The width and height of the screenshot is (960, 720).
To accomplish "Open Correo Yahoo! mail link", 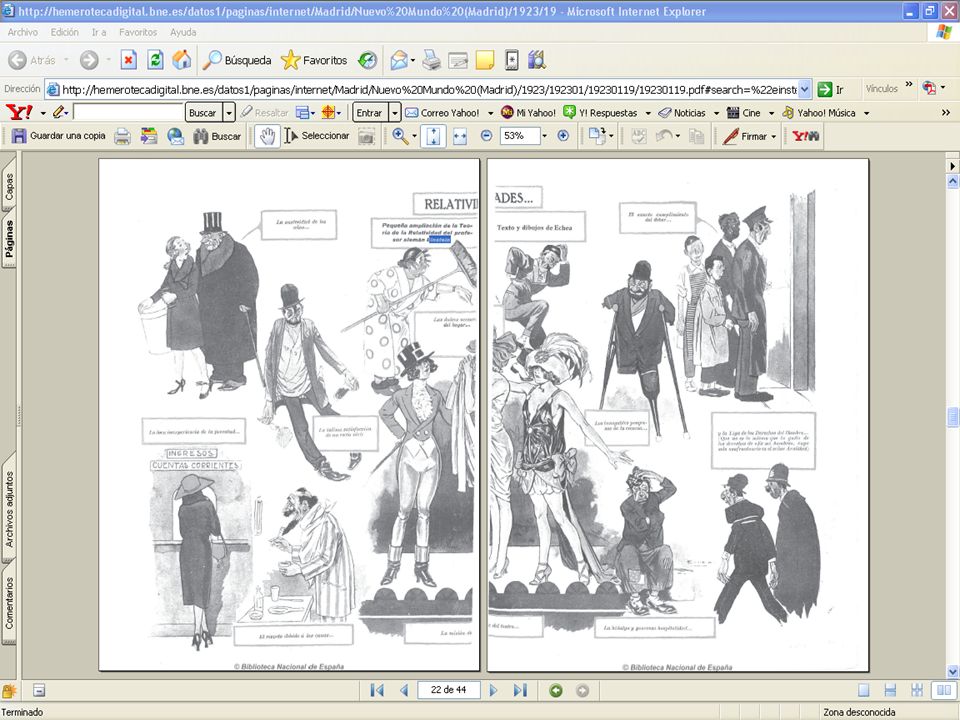I will (x=443, y=113).
